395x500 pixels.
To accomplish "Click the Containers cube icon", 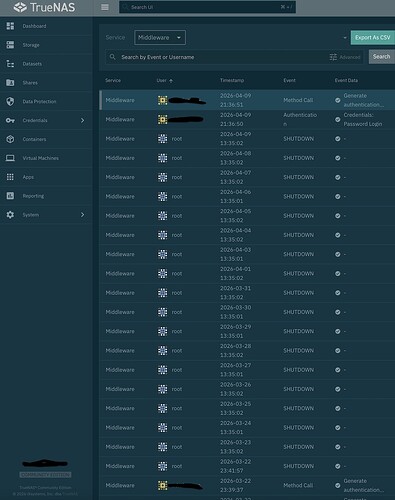I will (x=10, y=139).
